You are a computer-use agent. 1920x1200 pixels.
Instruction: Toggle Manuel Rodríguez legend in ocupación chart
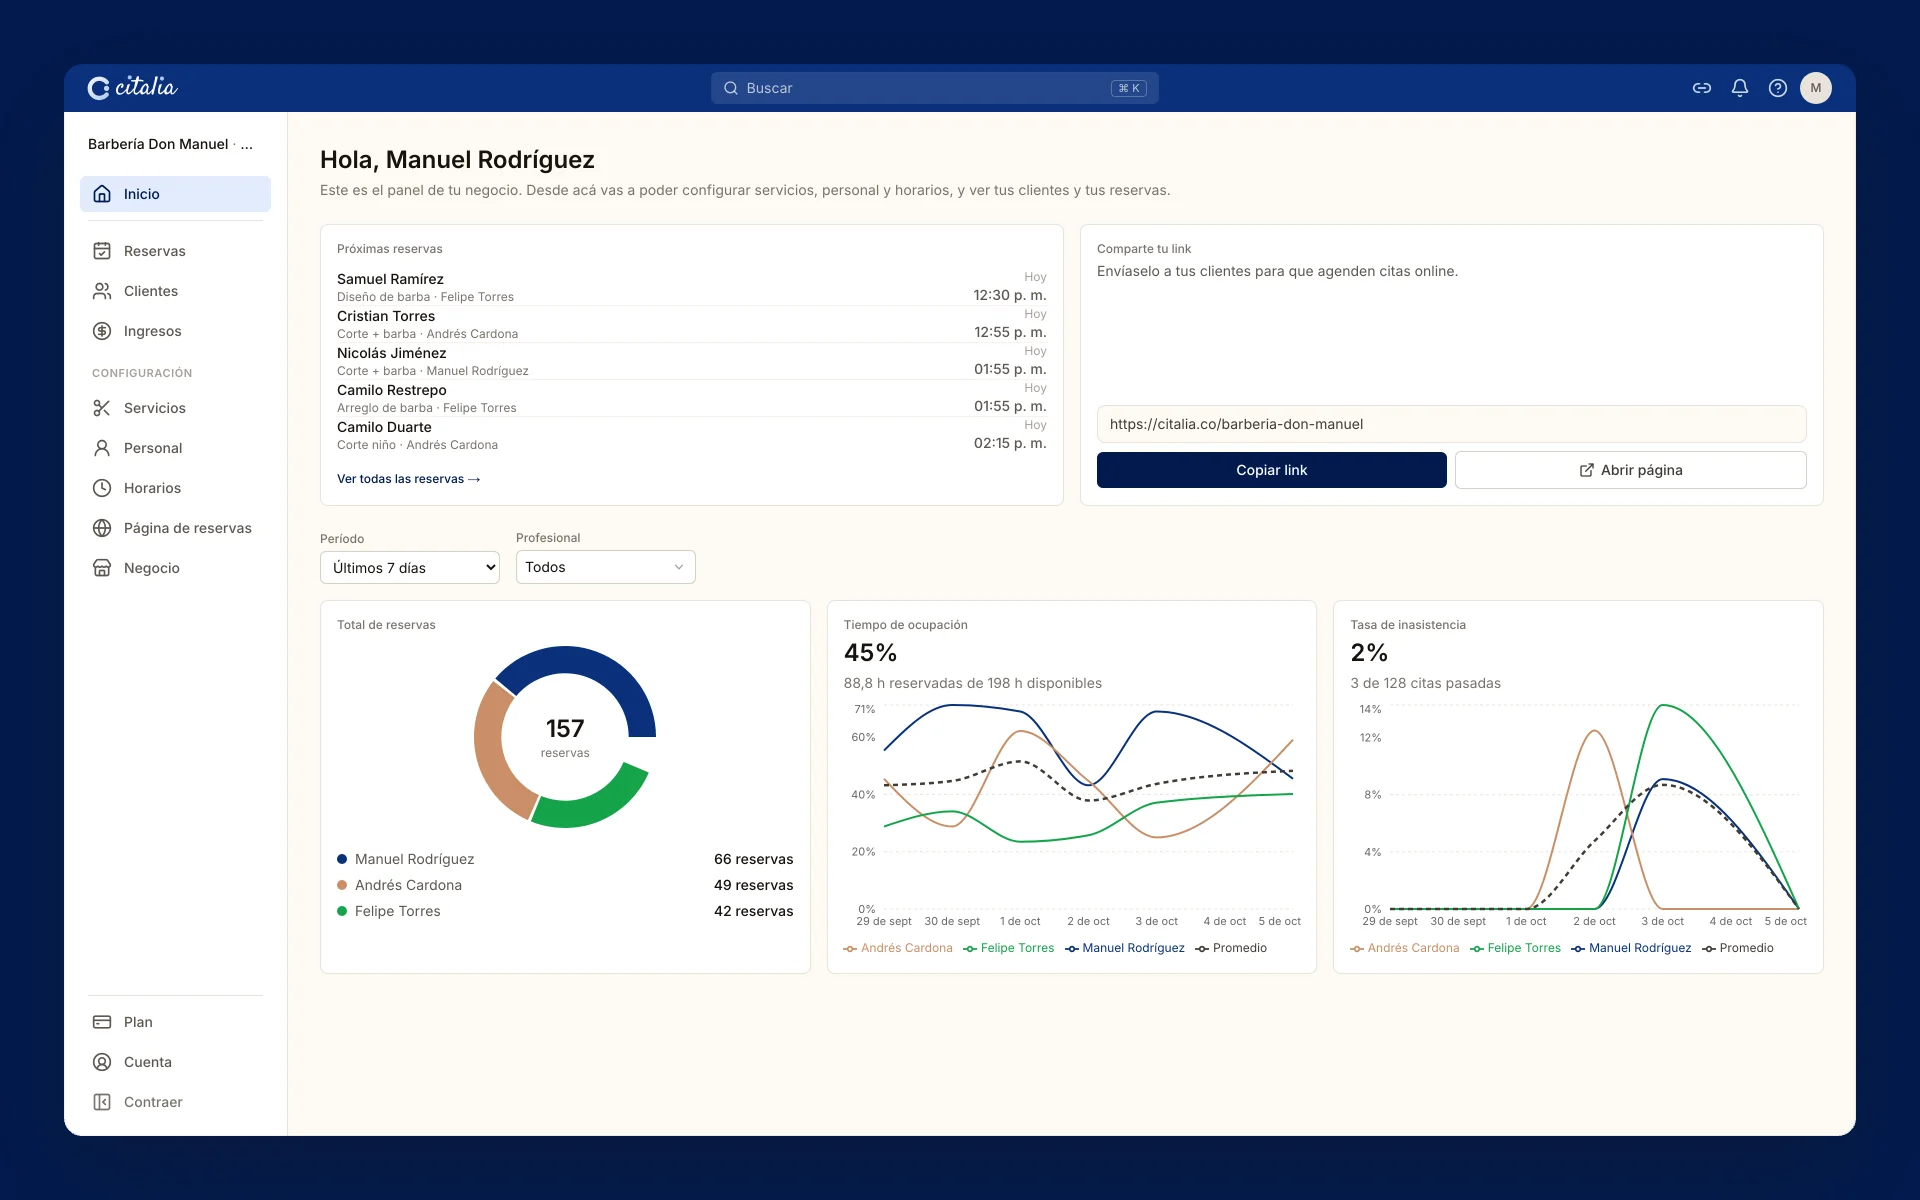[x=1125, y=948]
